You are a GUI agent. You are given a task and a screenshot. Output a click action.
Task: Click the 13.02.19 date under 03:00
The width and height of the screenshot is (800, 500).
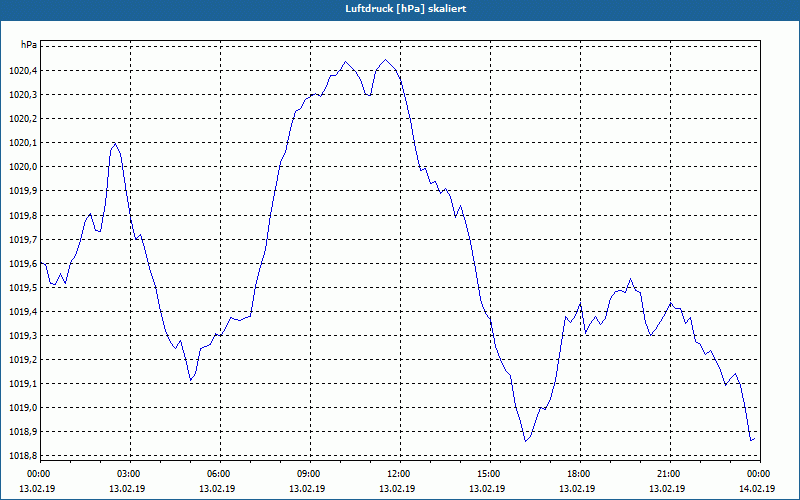point(127,488)
